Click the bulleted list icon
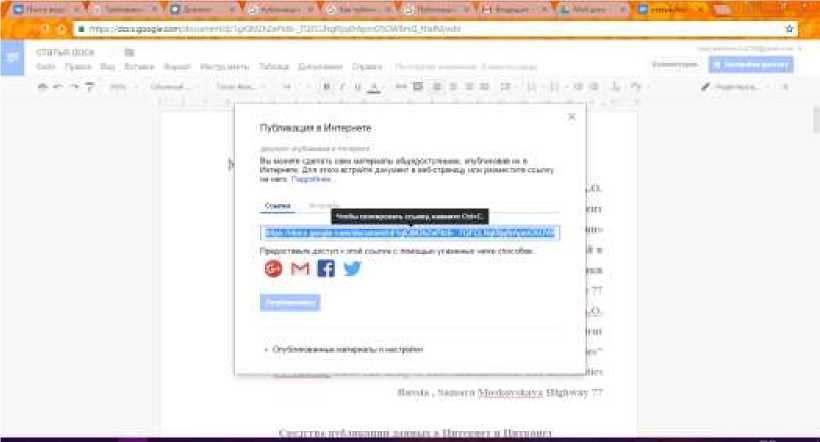 [555, 87]
